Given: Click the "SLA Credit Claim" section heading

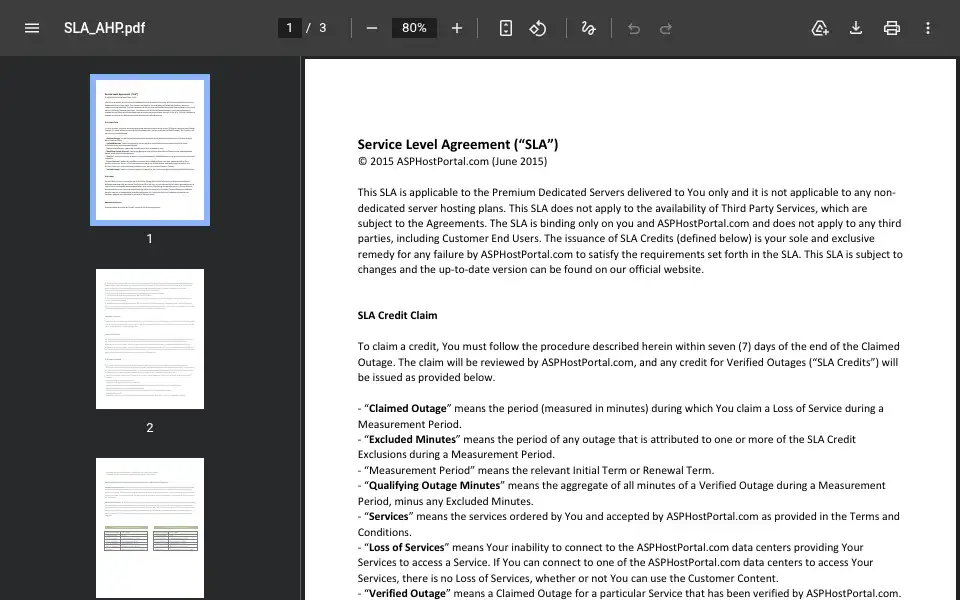Looking at the screenshot, I should click(x=397, y=315).
